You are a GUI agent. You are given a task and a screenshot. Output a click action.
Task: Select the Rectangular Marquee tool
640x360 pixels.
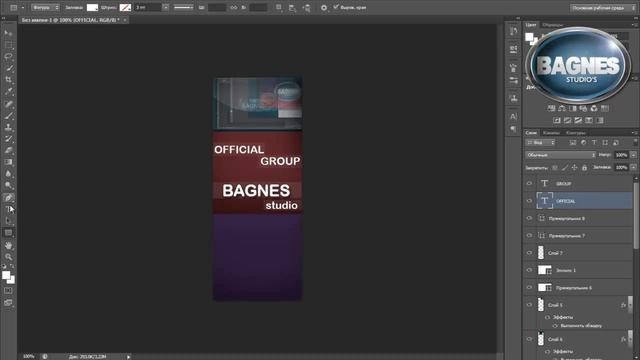point(8,44)
